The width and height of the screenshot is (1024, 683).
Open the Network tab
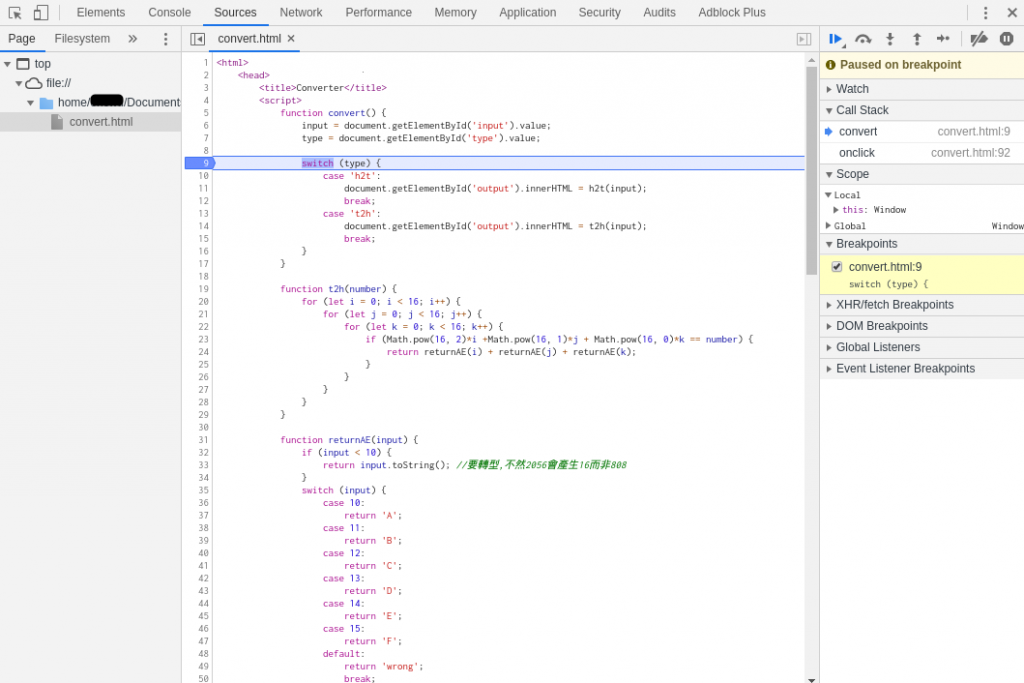click(x=301, y=13)
